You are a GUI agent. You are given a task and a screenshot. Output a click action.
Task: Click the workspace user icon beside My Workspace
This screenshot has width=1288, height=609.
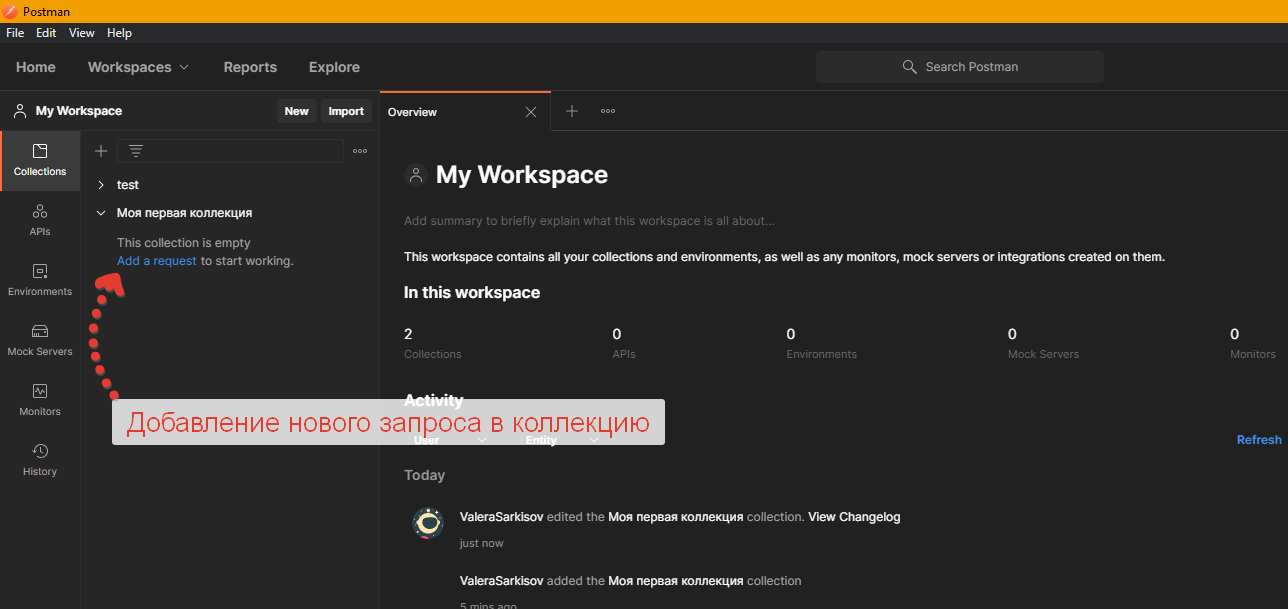[x=20, y=111]
